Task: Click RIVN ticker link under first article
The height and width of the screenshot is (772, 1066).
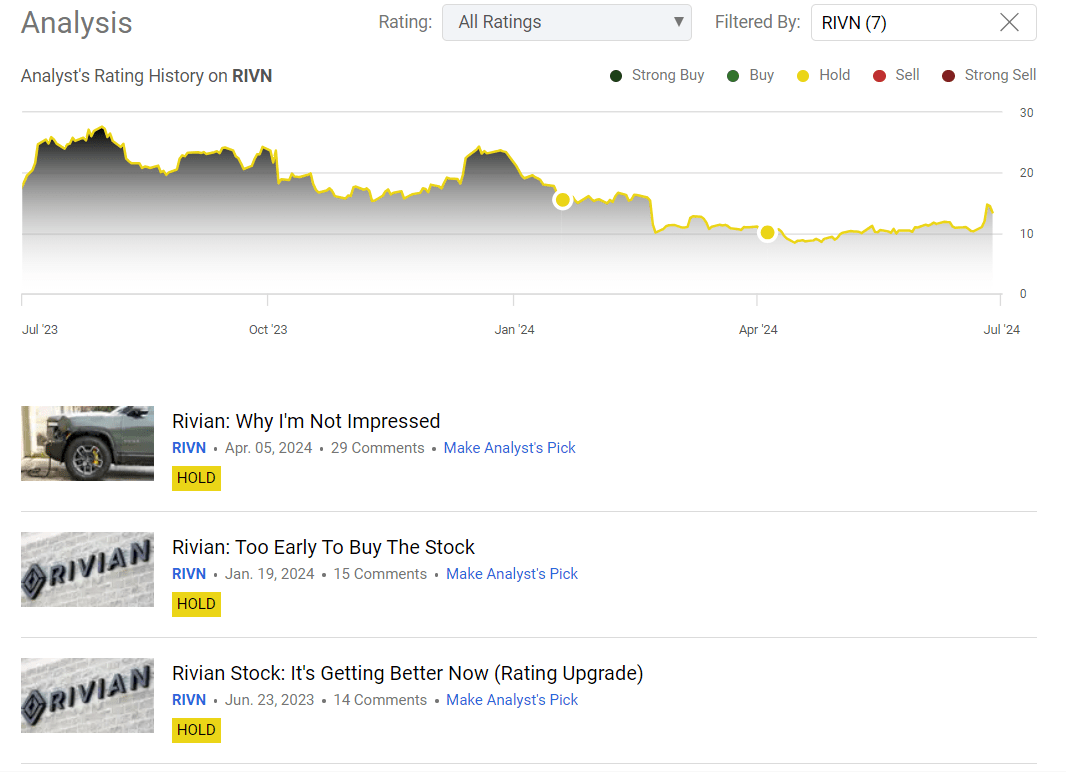Action: 189,448
